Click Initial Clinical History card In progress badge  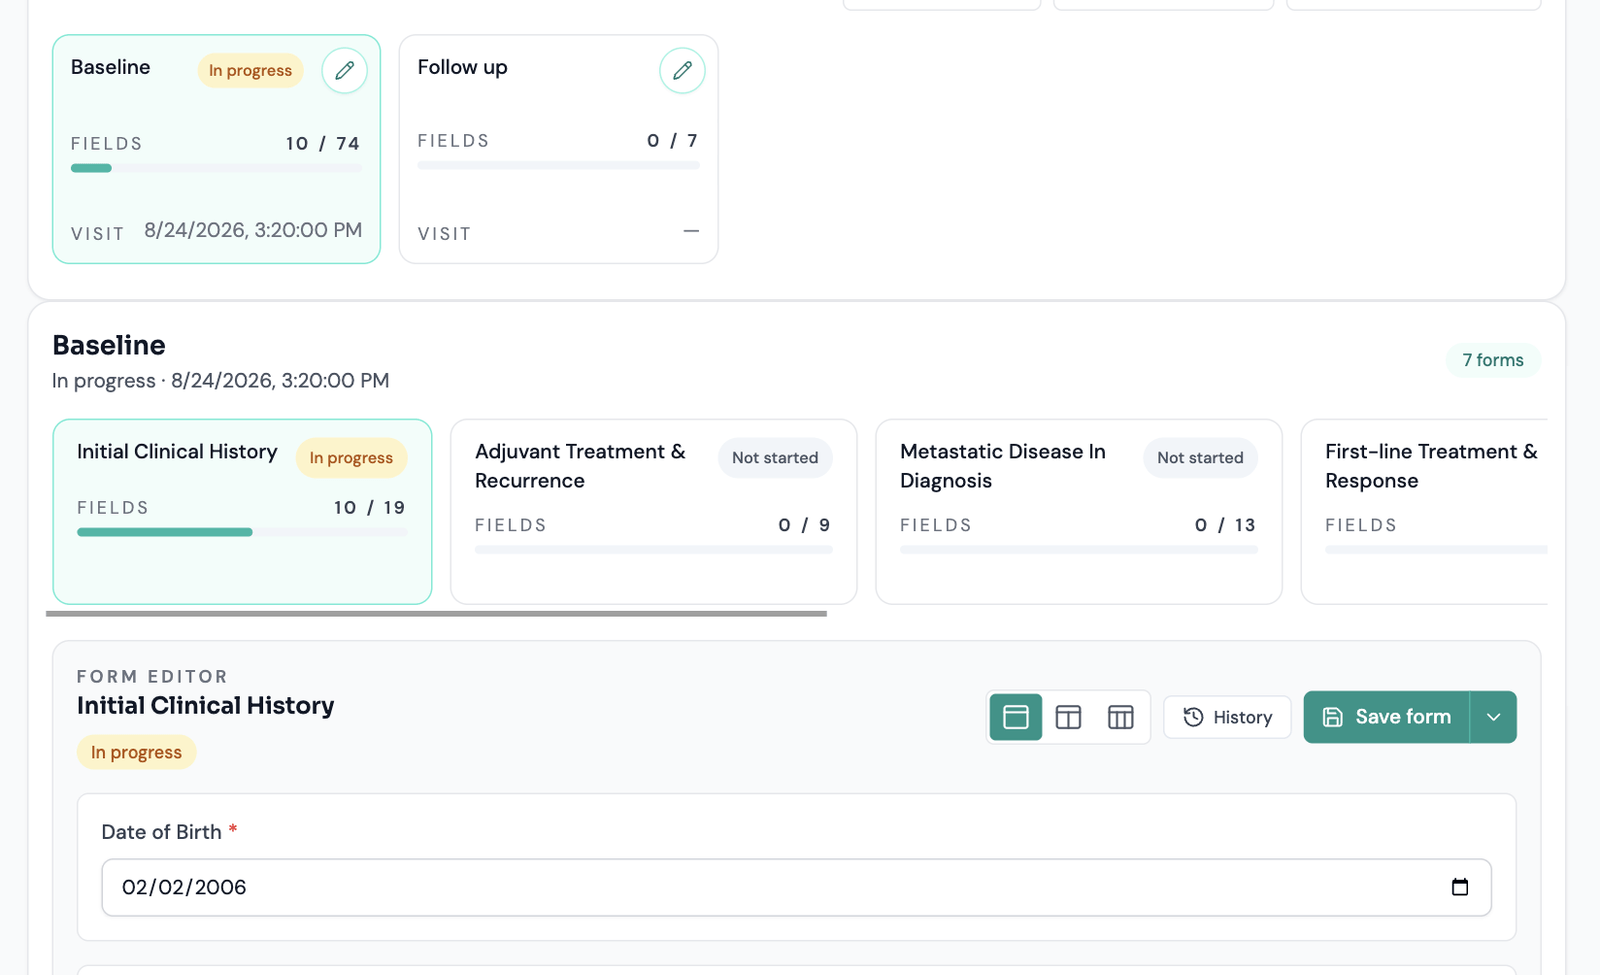coord(351,458)
